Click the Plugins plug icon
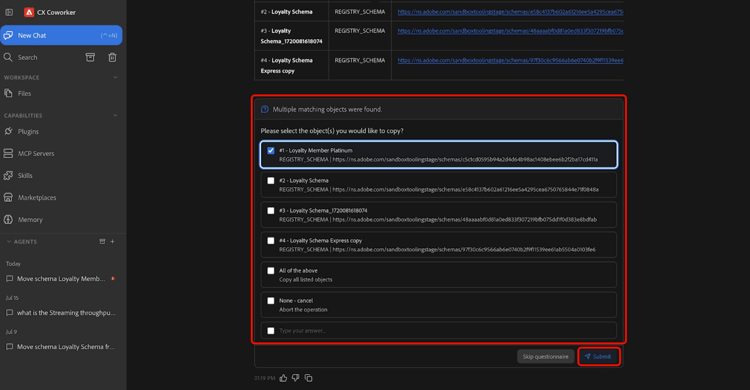The image size is (750, 390). point(8,132)
